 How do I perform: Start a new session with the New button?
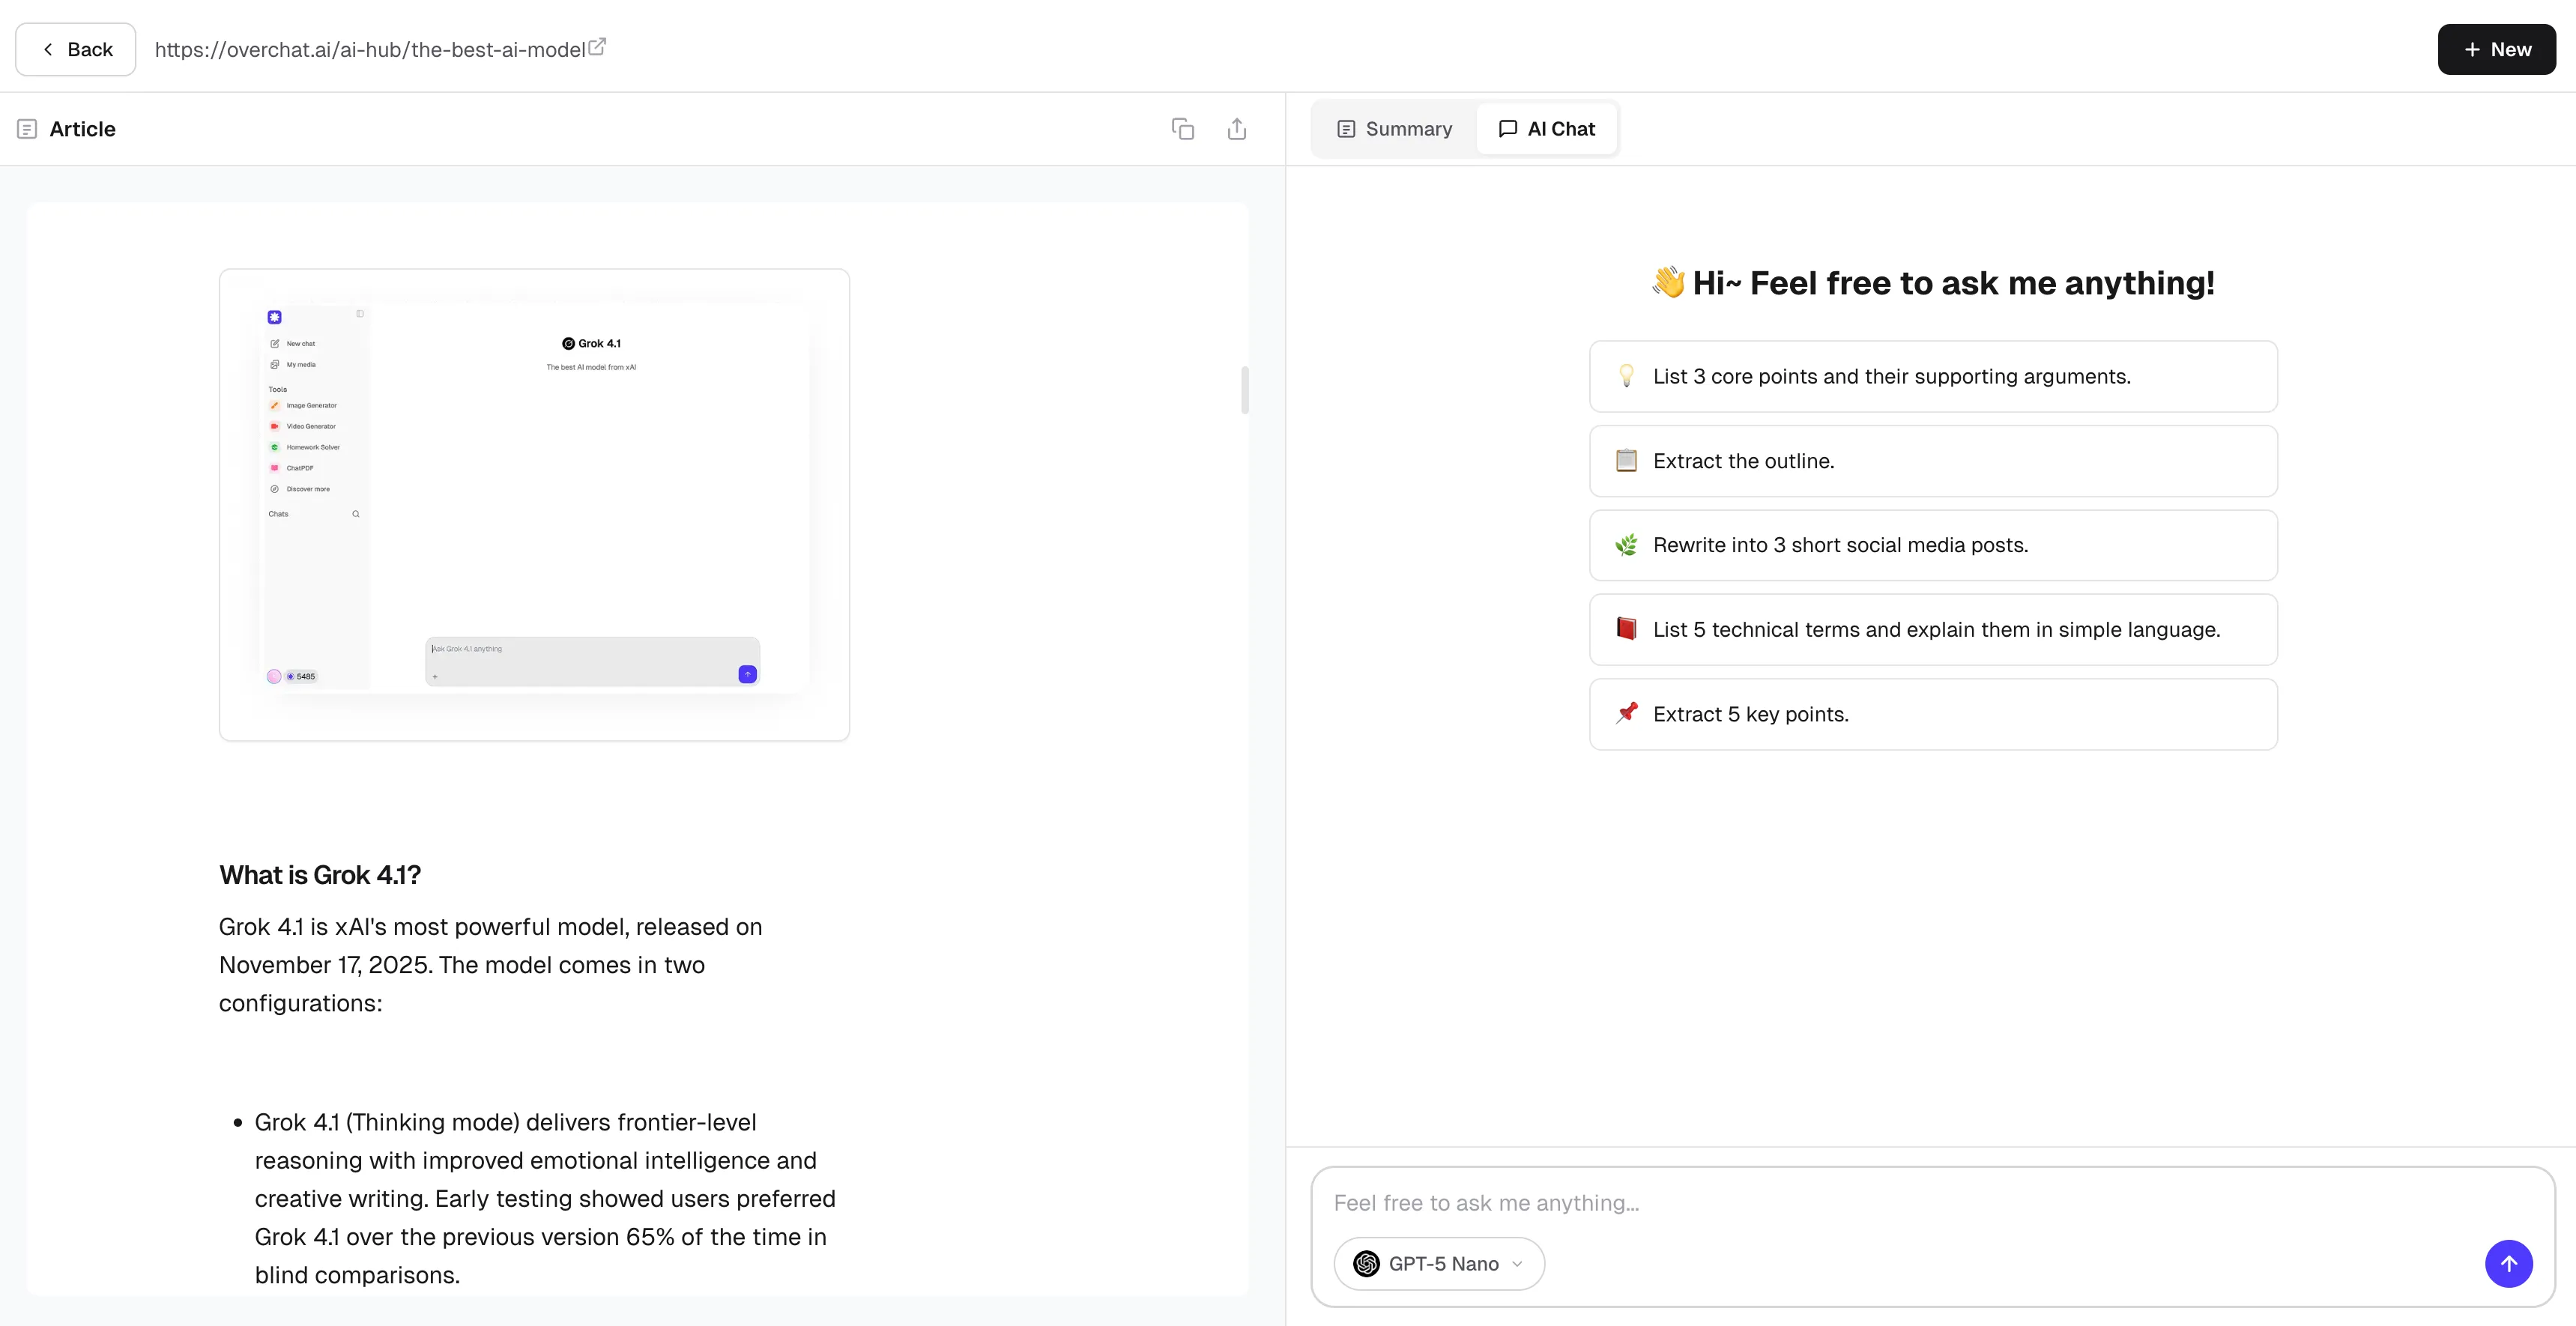pyautogui.click(x=2496, y=49)
